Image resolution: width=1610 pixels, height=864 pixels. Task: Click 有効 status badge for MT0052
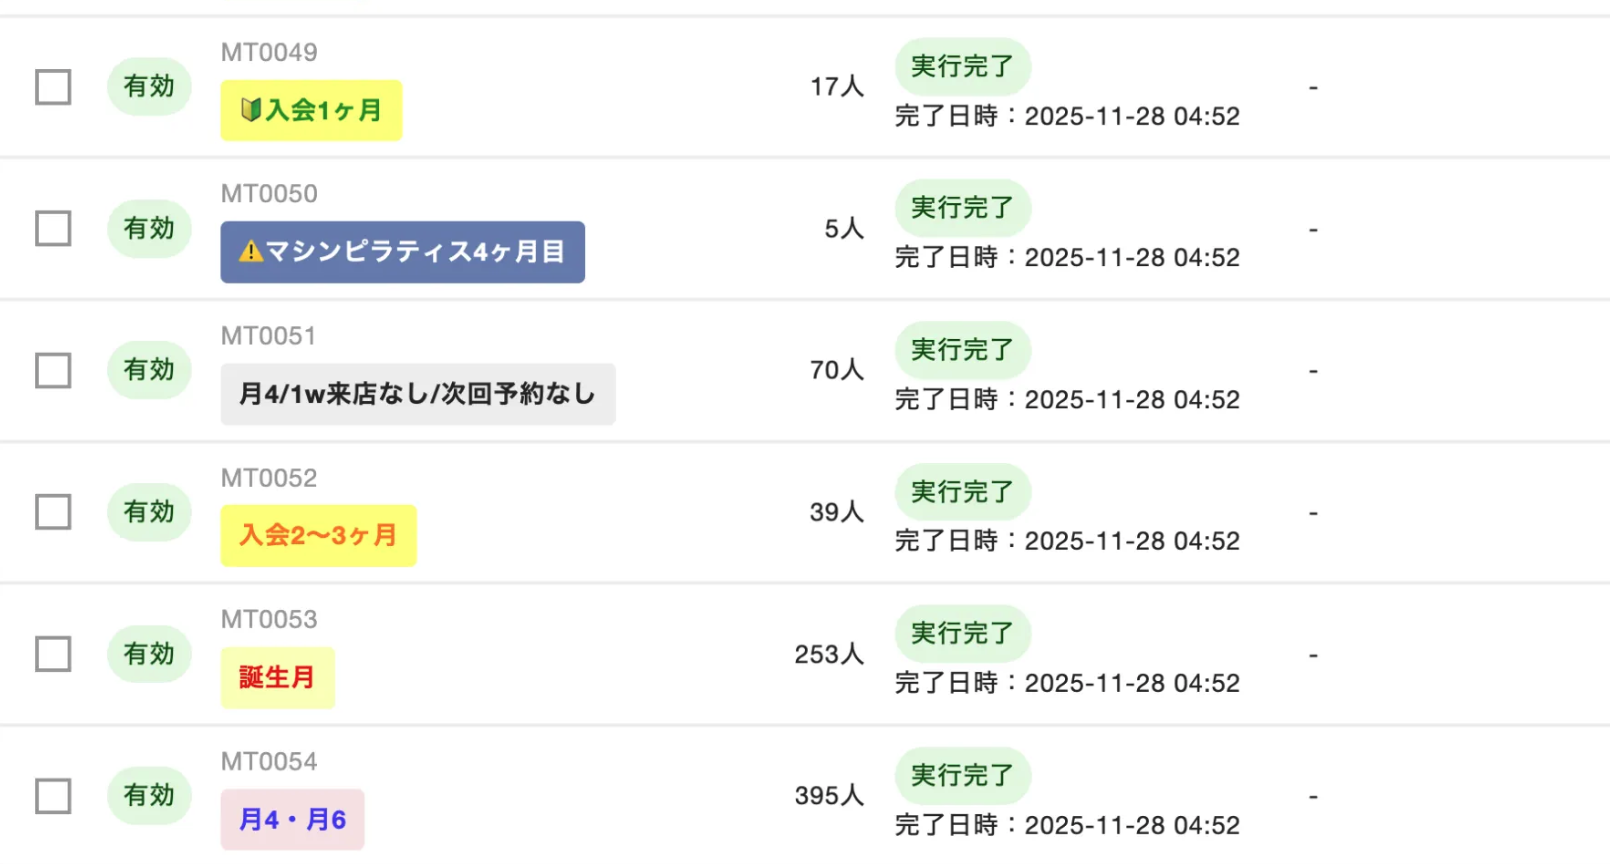pyautogui.click(x=149, y=512)
